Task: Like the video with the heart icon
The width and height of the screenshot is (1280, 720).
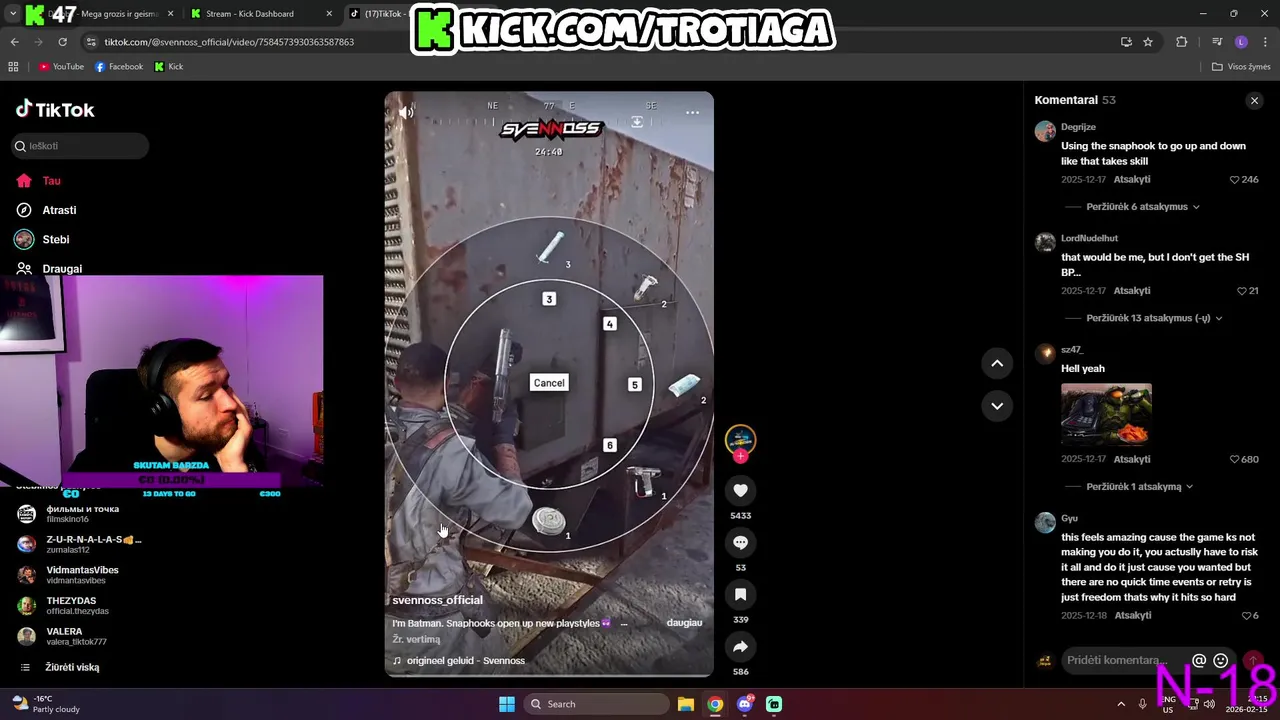Action: click(x=740, y=490)
